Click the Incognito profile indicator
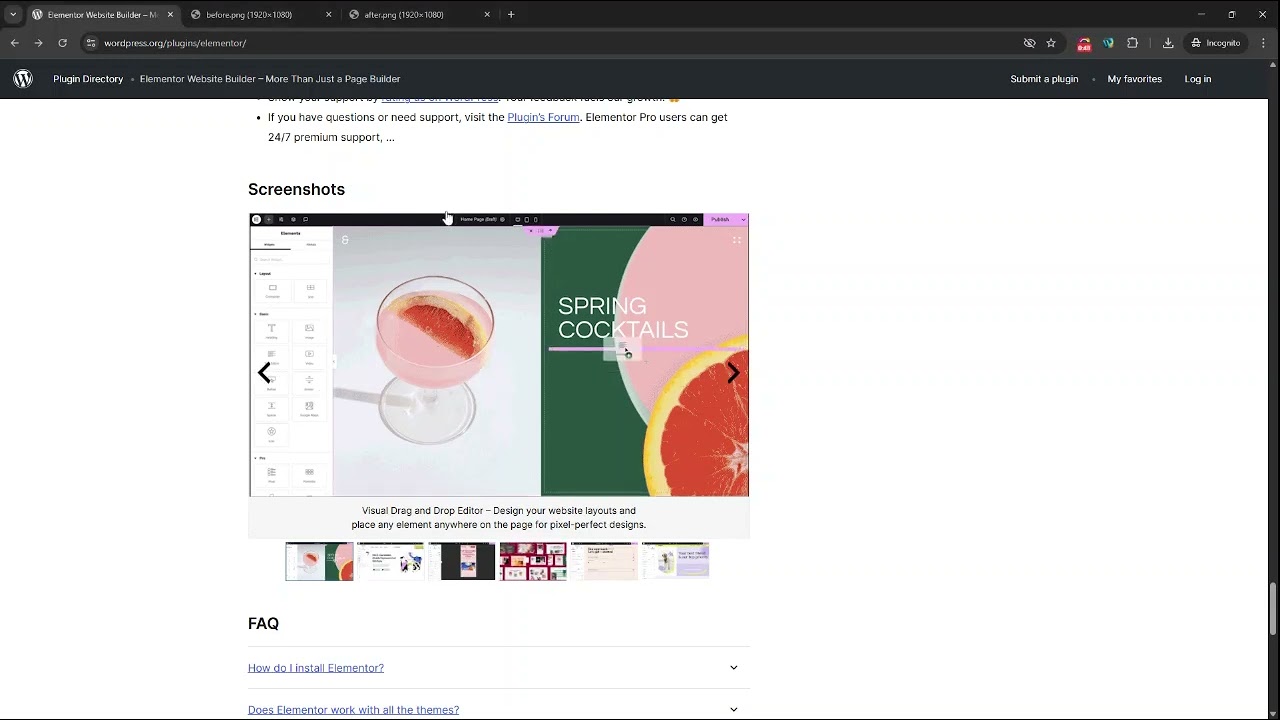 click(1216, 43)
